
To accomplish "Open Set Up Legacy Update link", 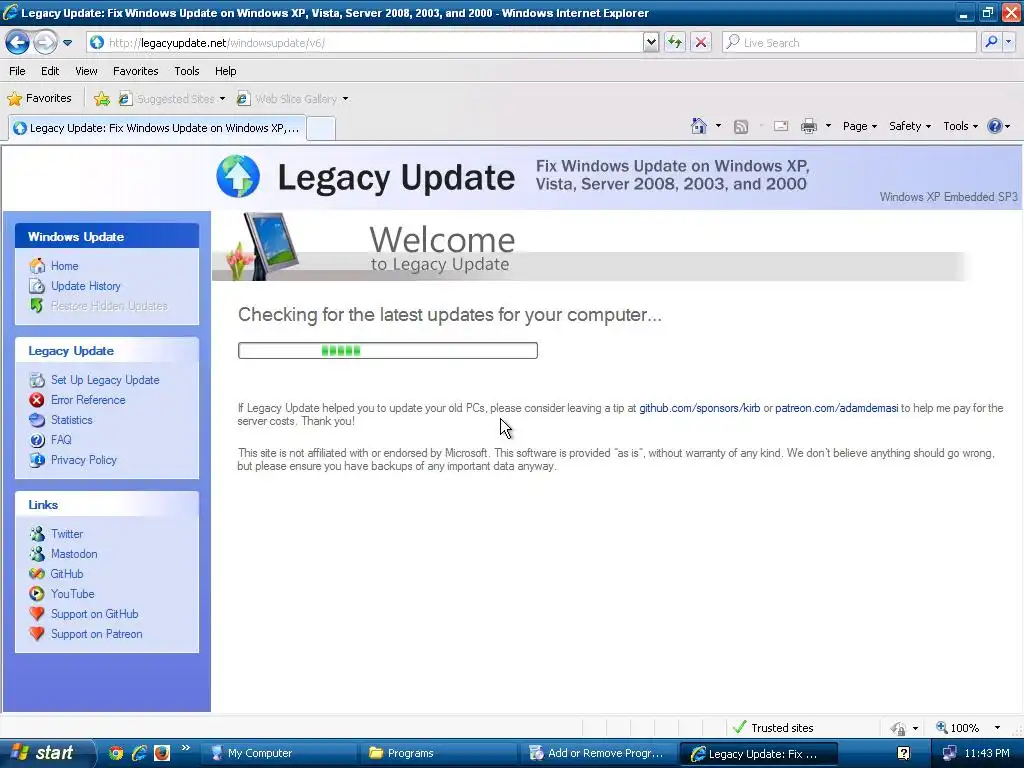I will pyautogui.click(x=105, y=380).
